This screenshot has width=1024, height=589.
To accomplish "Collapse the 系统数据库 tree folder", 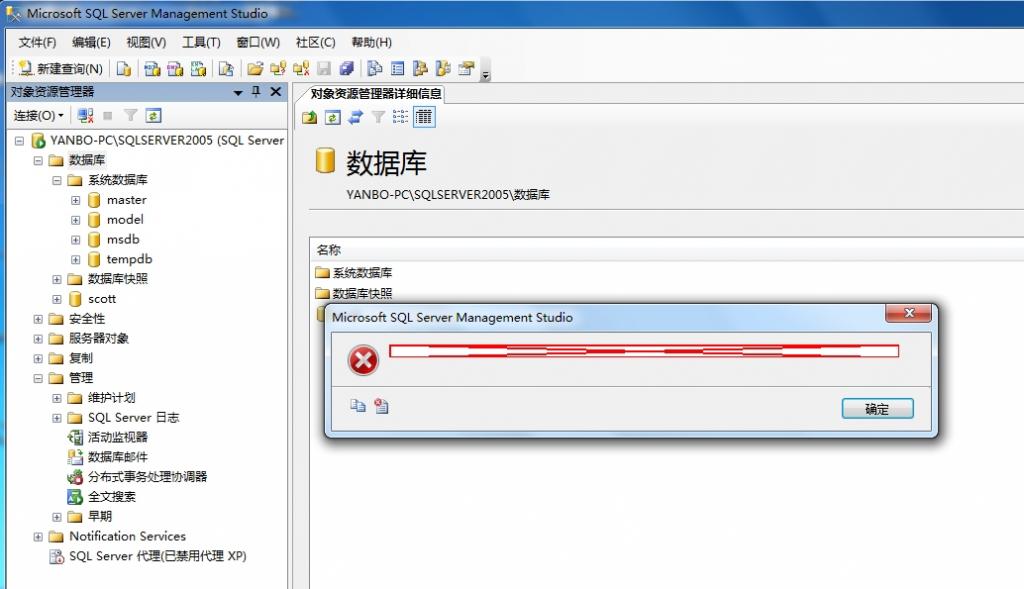I will pyautogui.click(x=57, y=180).
